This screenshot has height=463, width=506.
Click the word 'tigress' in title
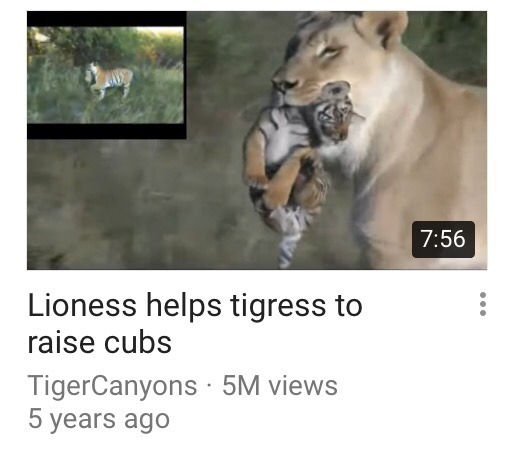(x=278, y=307)
